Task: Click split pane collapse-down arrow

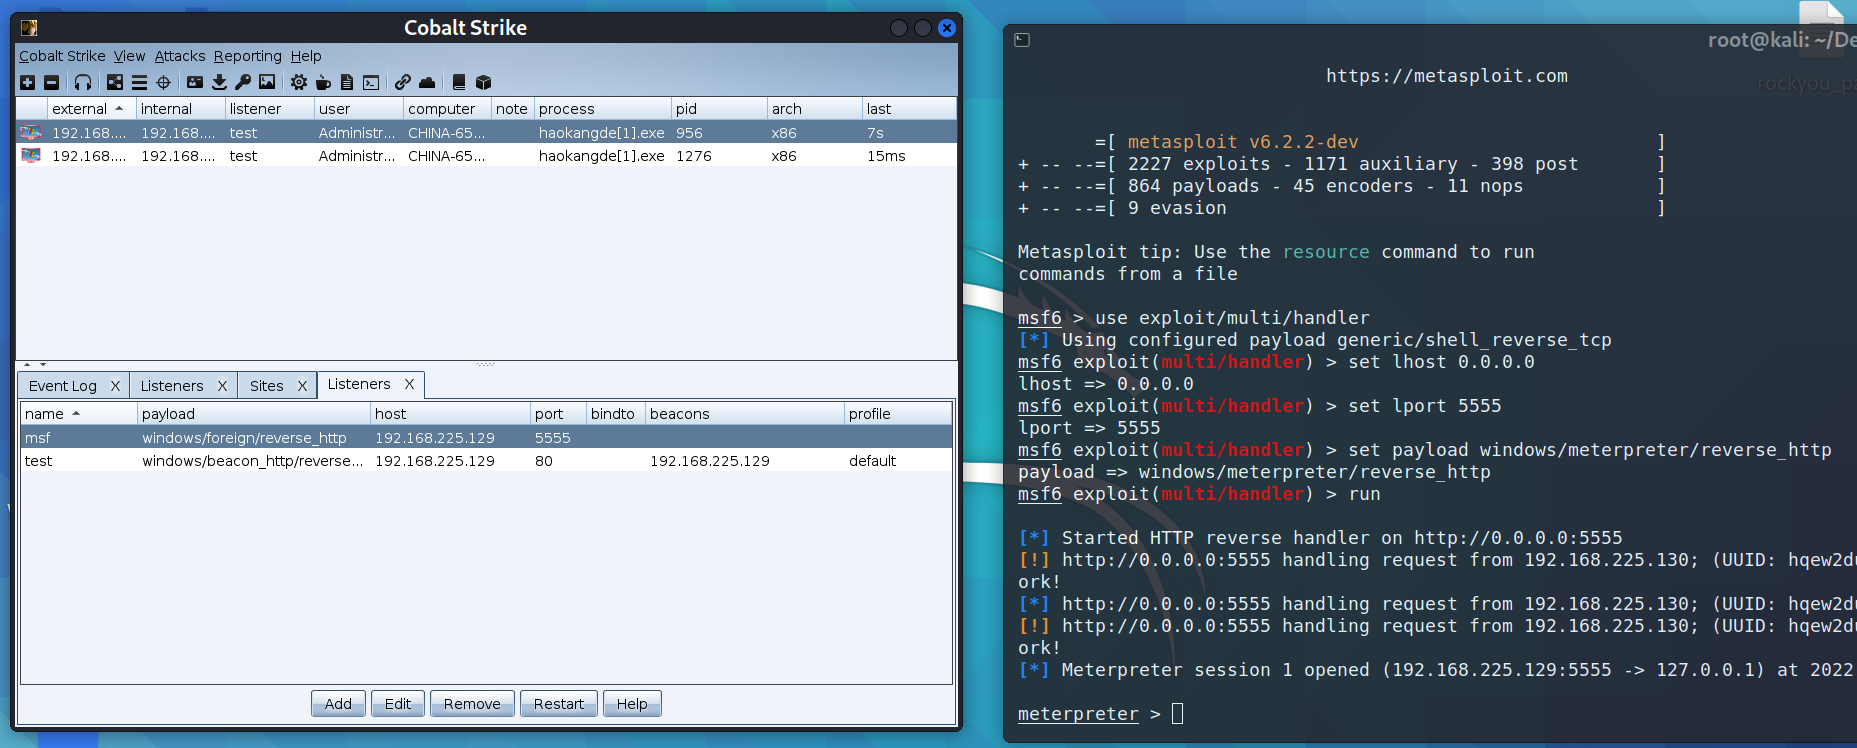Action: (43, 365)
